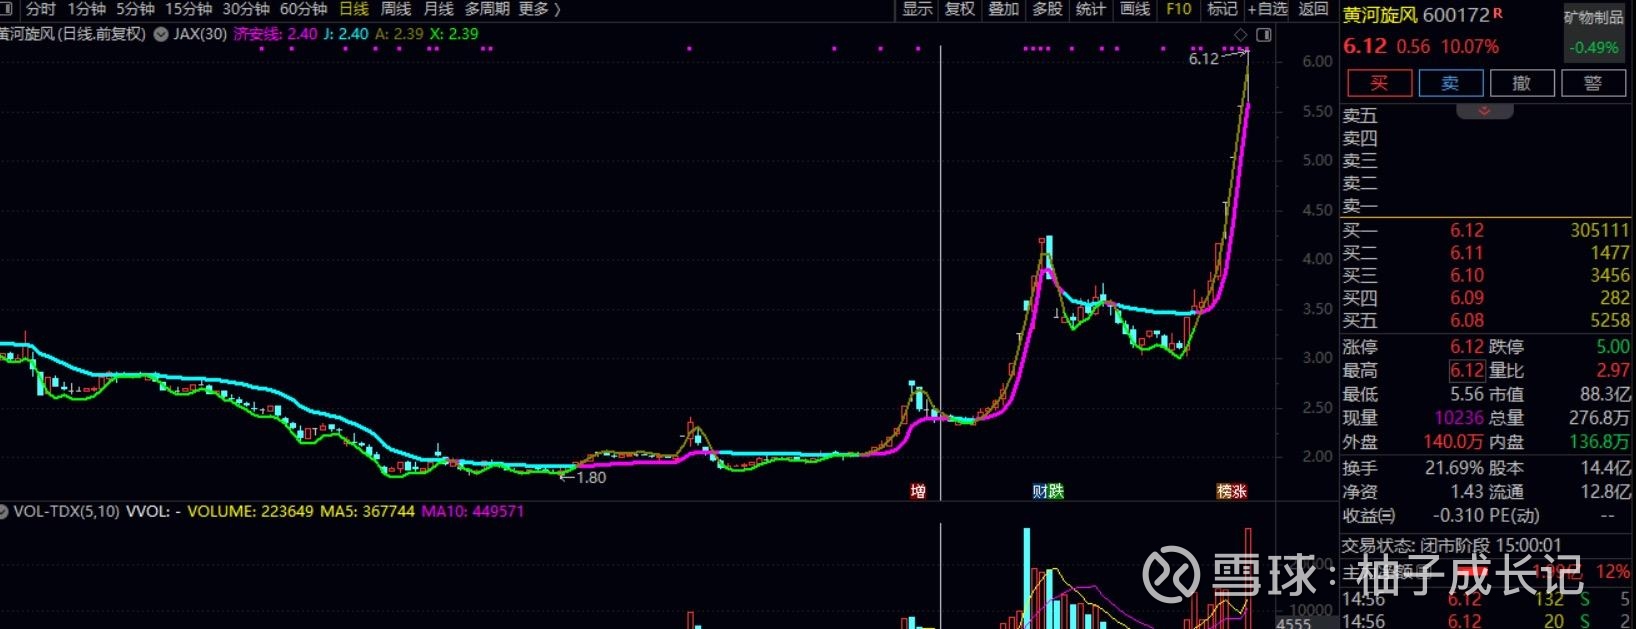Click the 财 financial report marker
Viewport: 1636px width, 629px height.
(x=1040, y=491)
